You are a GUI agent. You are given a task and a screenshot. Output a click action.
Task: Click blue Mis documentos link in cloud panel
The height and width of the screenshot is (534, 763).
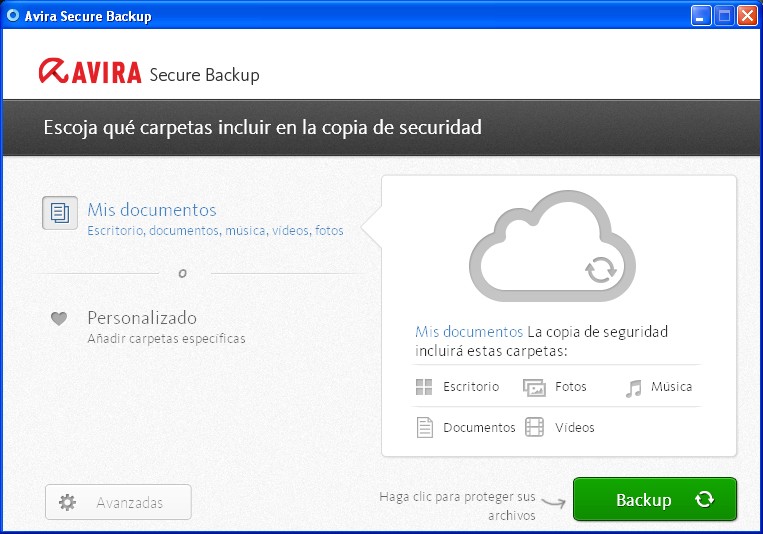point(469,331)
